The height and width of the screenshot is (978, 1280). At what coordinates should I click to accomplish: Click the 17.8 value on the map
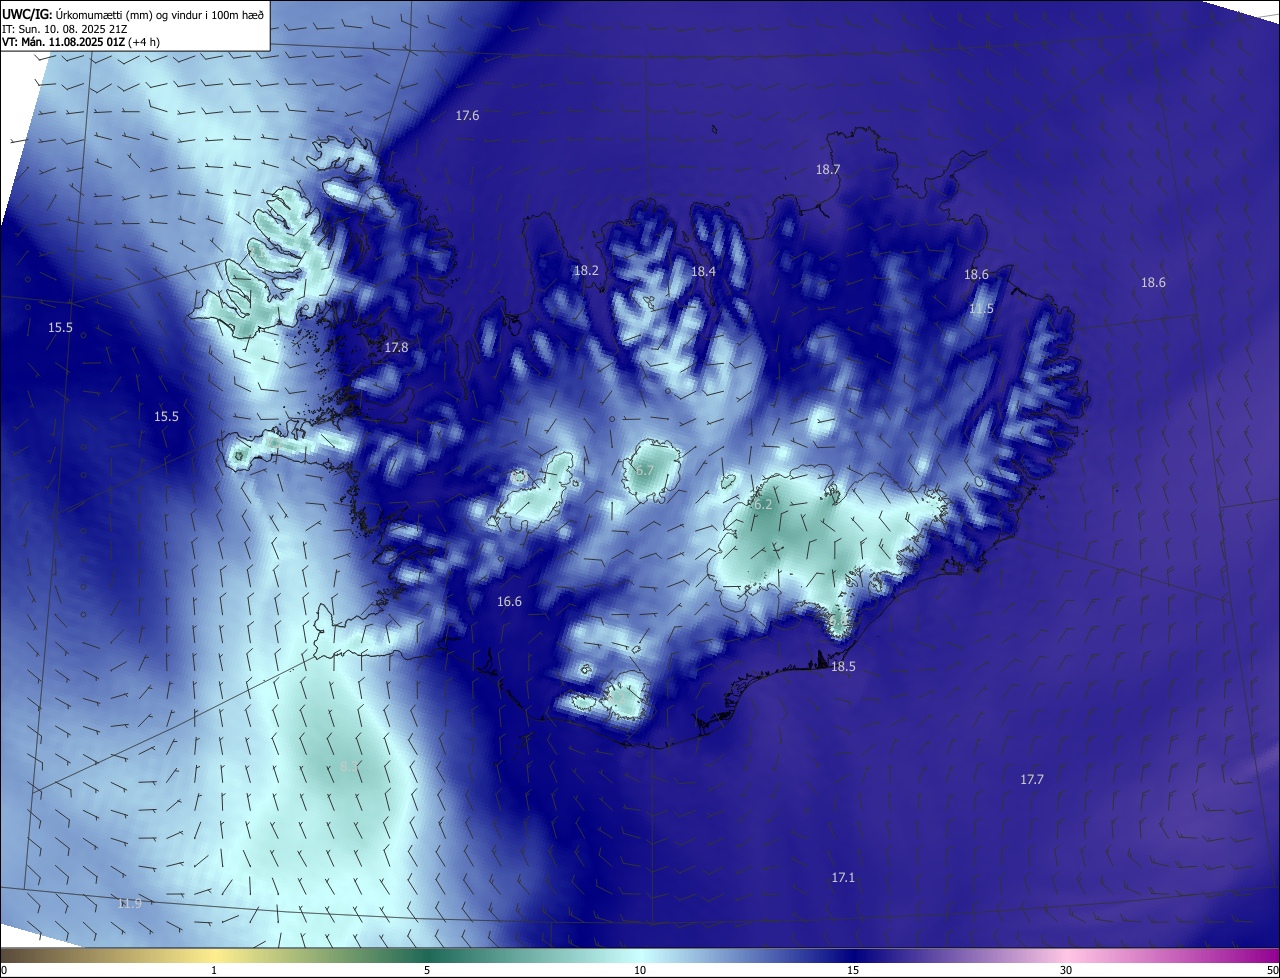[x=396, y=348]
